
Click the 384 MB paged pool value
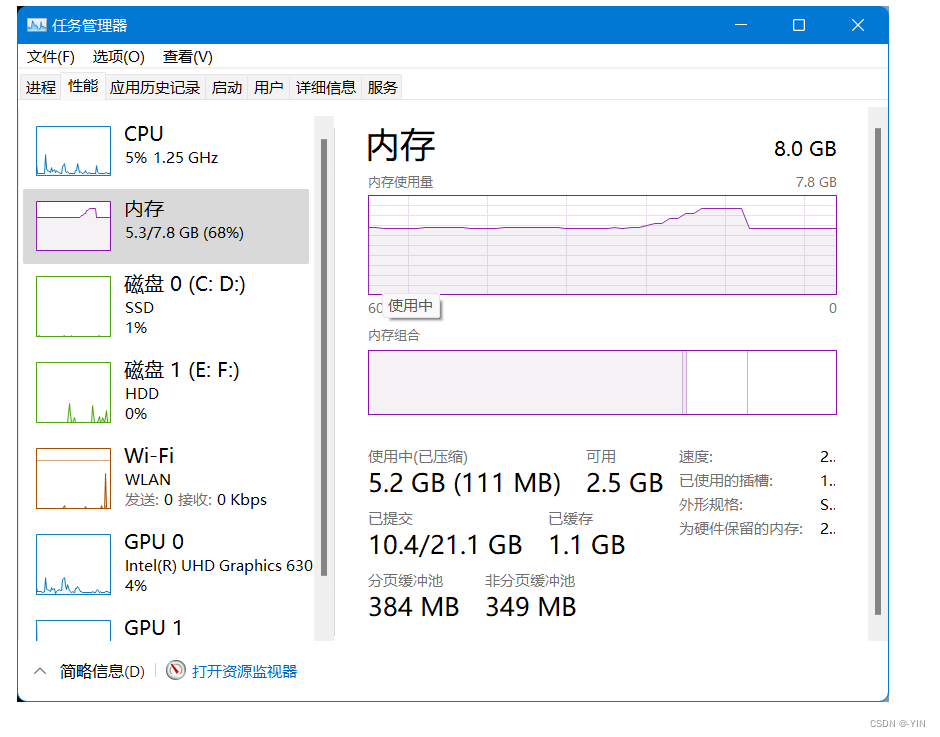(414, 607)
